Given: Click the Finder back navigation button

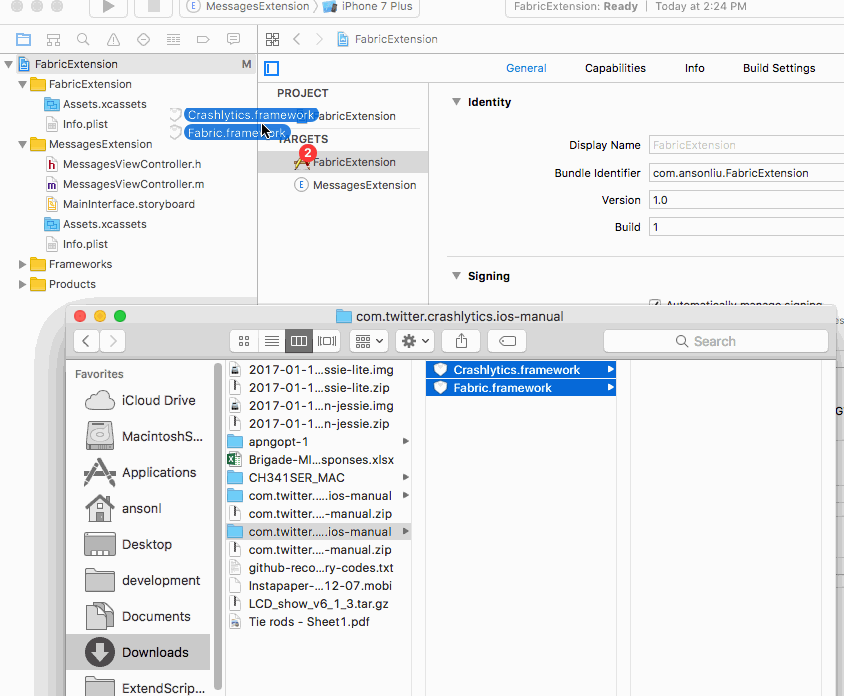Looking at the screenshot, I should (85, 340).
